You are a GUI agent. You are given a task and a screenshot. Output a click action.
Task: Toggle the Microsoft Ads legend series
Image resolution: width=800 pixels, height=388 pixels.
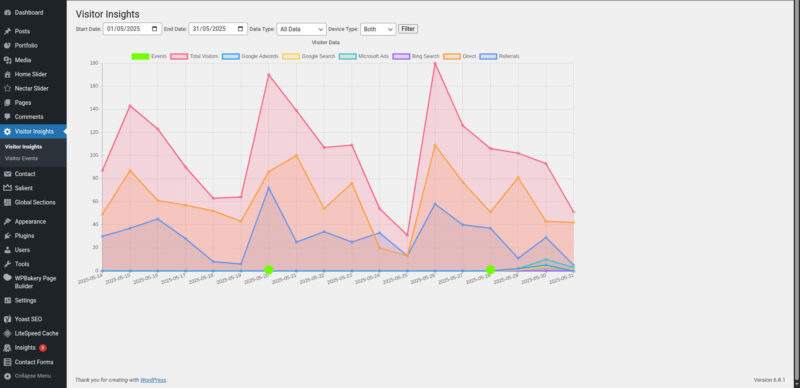pyautogui.click(x=364, y=56)
